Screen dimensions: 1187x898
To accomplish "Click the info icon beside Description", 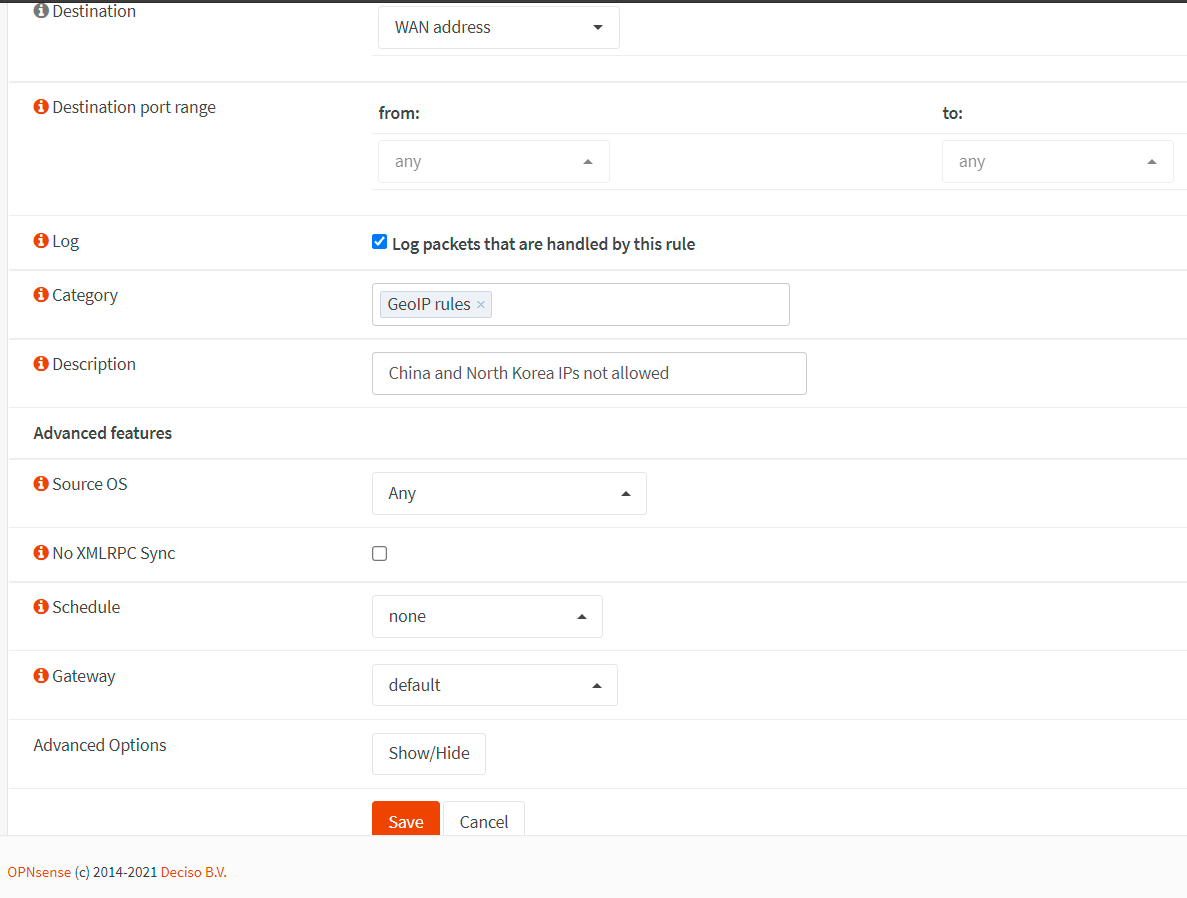I will click(x=41, y=364).
